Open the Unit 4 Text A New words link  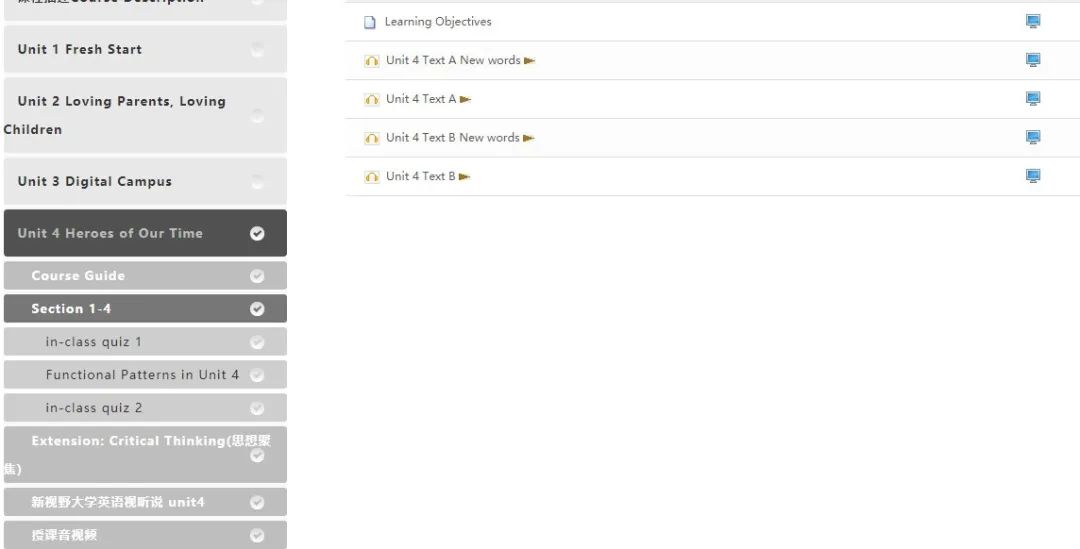coord(453,60)
